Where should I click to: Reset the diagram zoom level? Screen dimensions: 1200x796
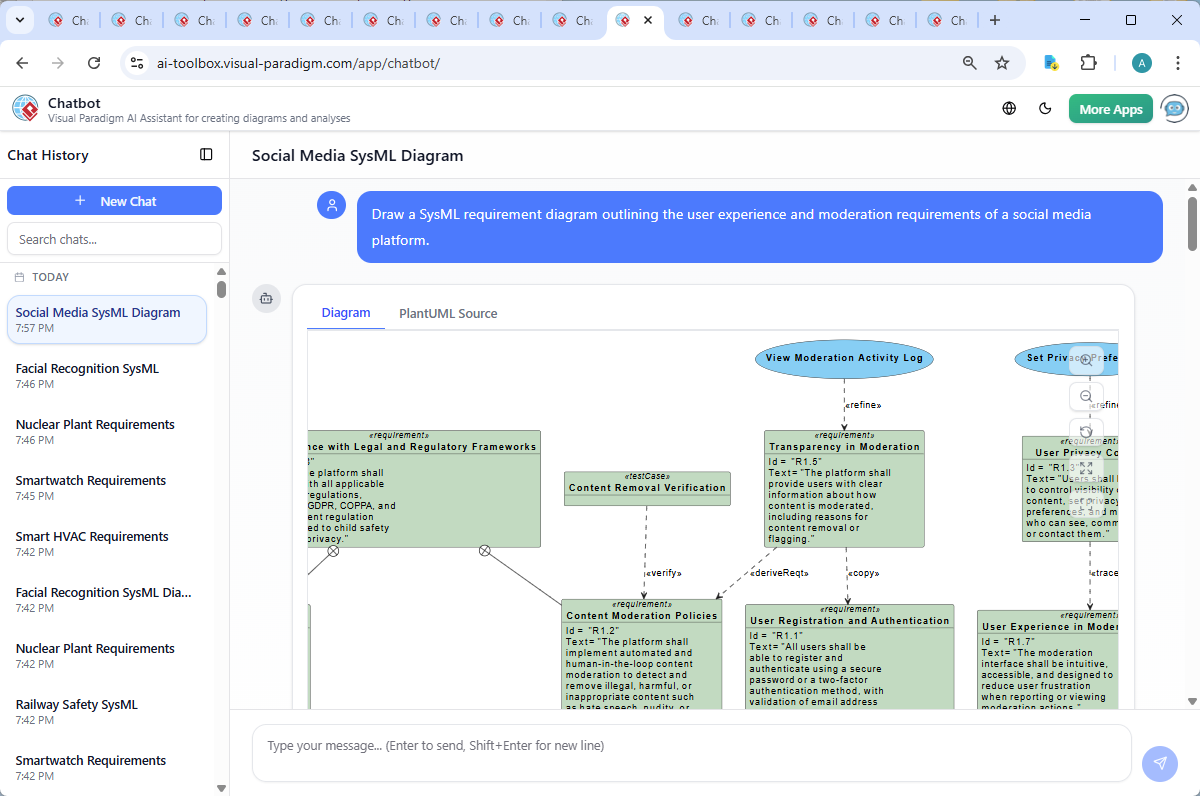[1086, 431]
